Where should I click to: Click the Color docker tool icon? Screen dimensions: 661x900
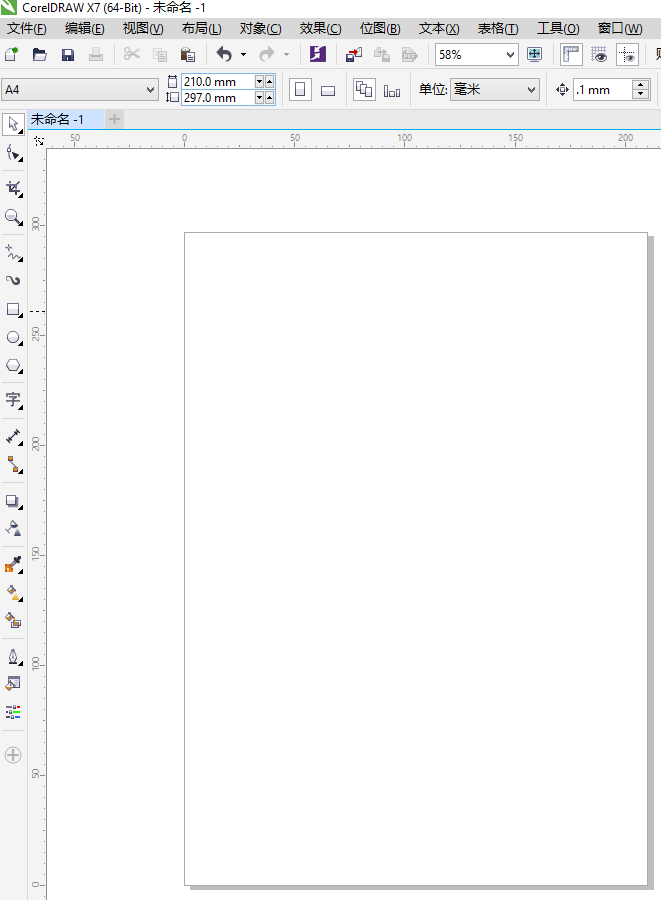pos(13,712)
